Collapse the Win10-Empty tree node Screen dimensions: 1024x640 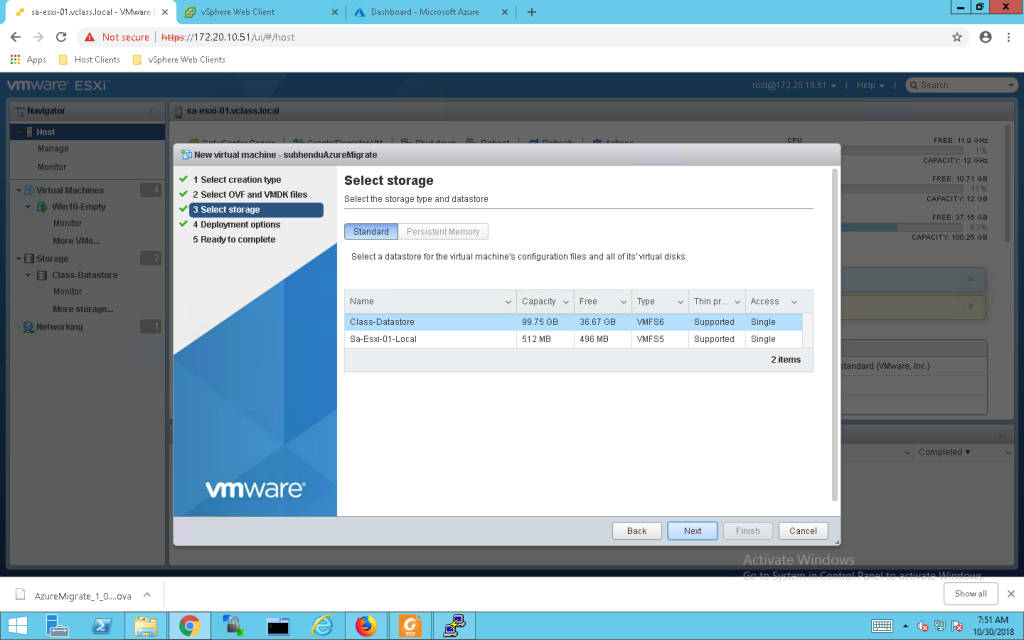pyautogui.click(x=28, y=206)
